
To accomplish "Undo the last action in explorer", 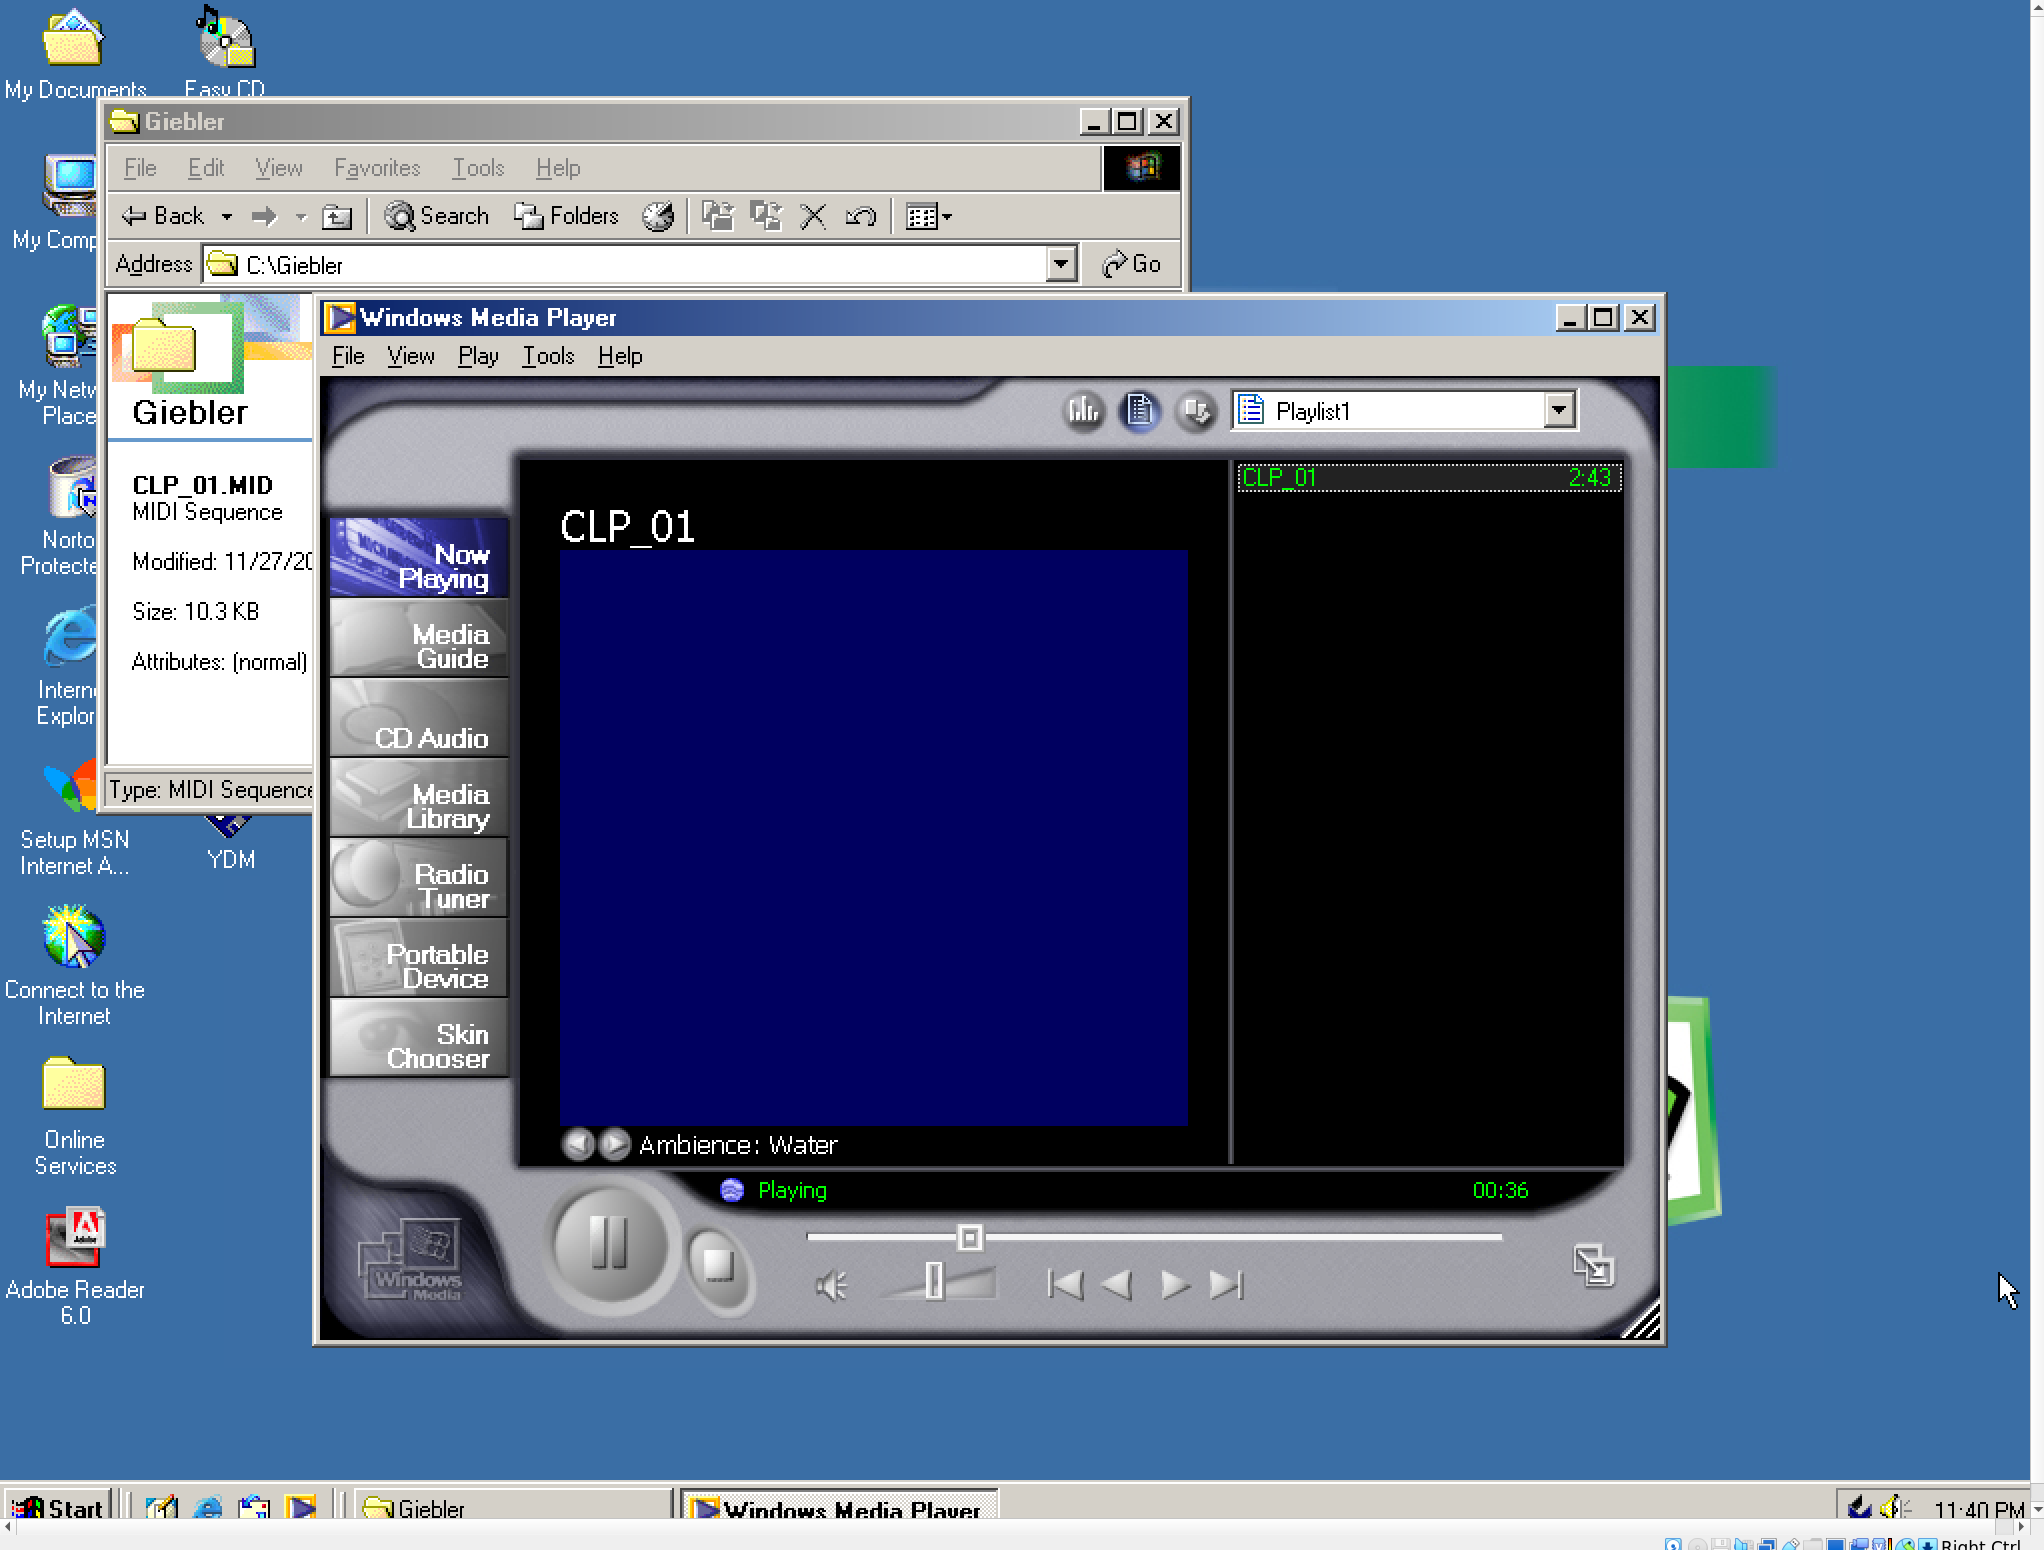I will 860,216.
